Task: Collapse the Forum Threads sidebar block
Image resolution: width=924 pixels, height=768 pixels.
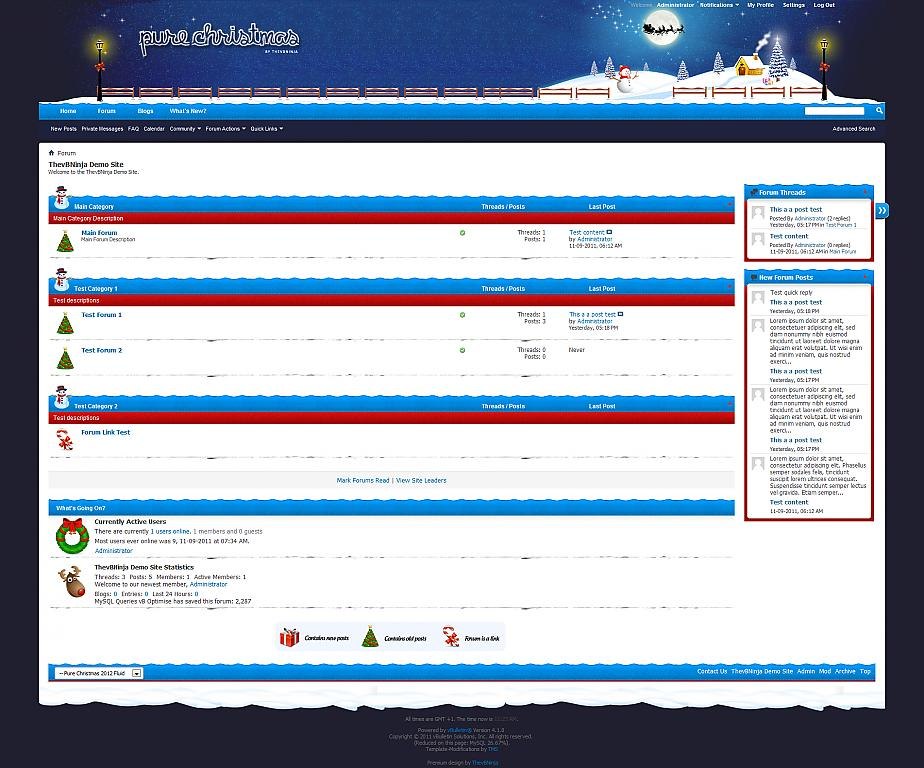Action: pos(865,192)
